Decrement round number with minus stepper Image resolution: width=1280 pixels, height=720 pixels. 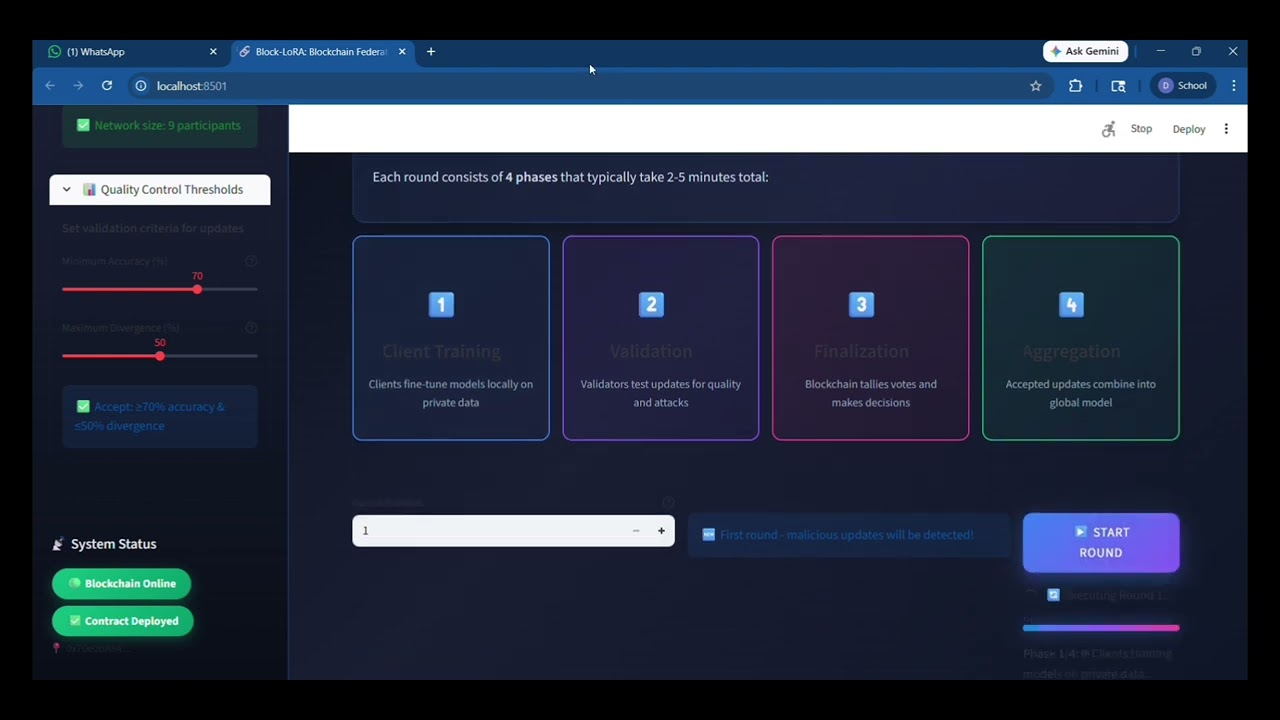pyautogui.click(x=636, y=531)
